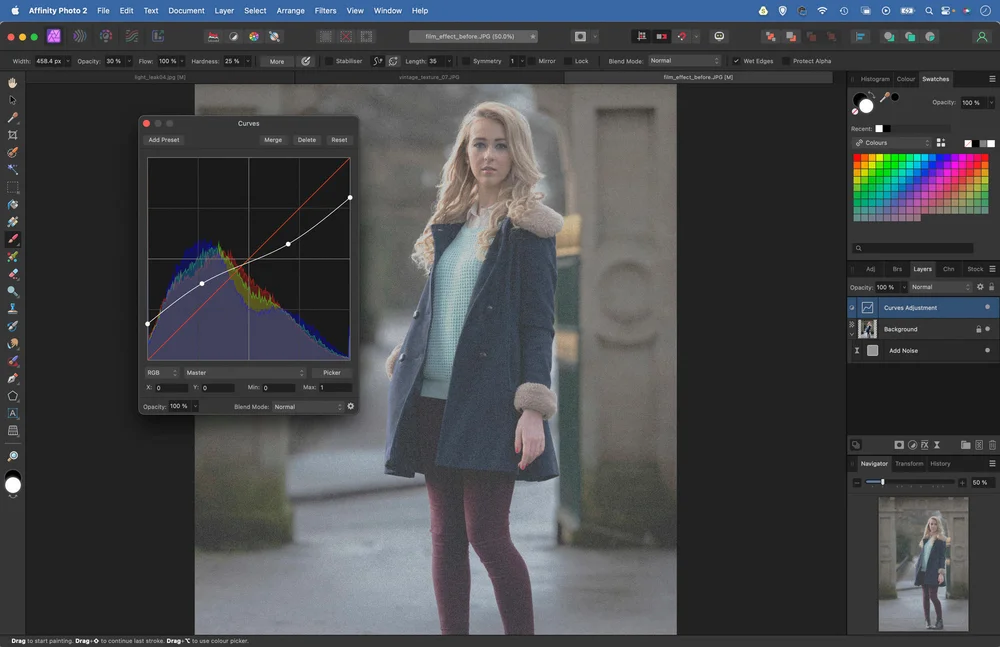
Task: Delete layer with trash icon
Action: coord(992,445)
